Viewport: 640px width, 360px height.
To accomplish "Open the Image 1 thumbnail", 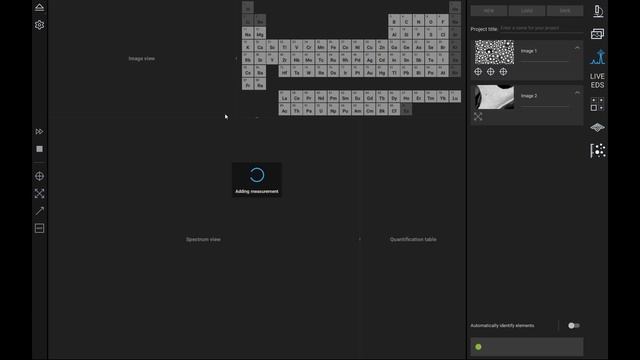I will 494,52.
